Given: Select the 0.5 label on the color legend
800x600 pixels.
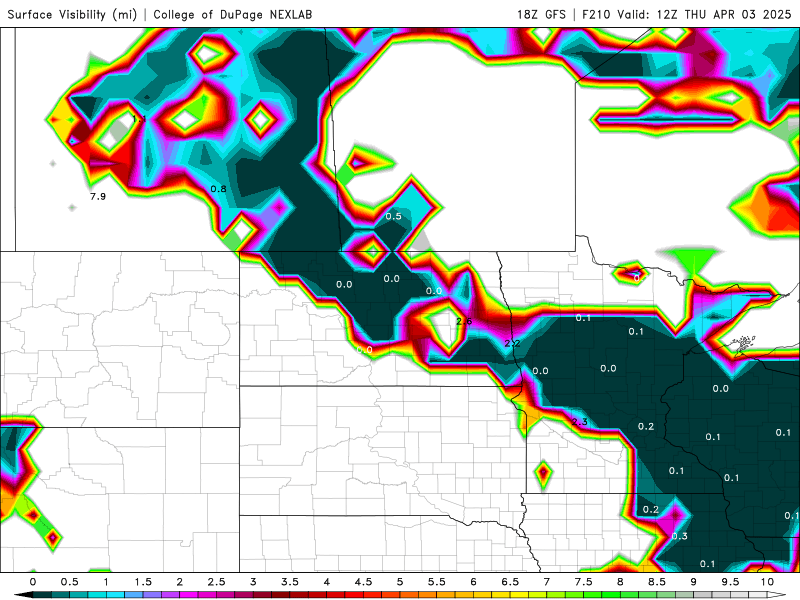Looking at the screenshot, I should [x=70, y=582].
